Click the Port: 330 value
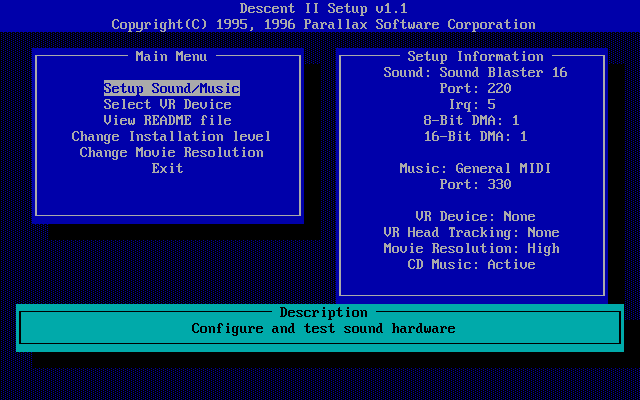640x400 pixels. click(476, 184)
